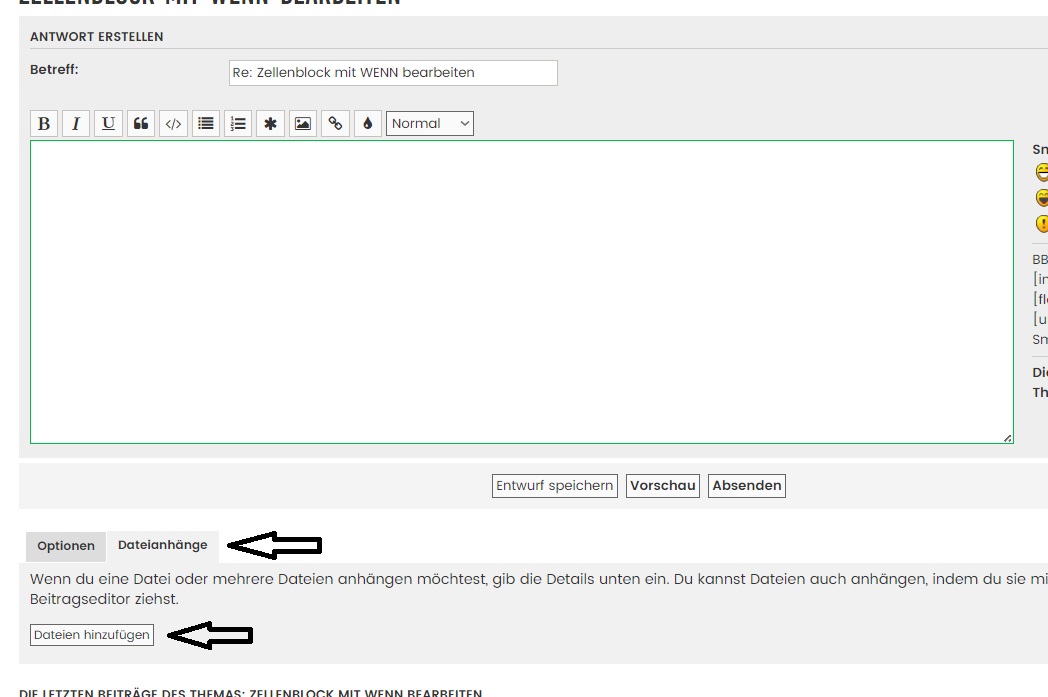Add a list item asterisk

point(270,124)
